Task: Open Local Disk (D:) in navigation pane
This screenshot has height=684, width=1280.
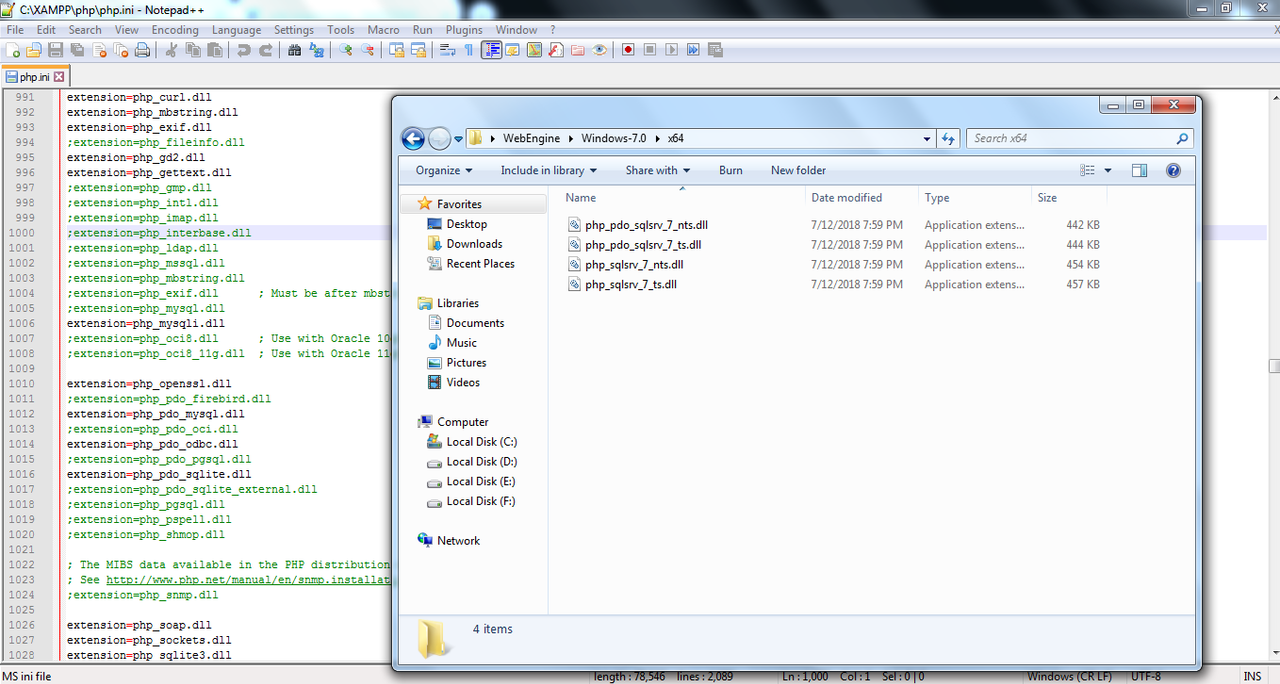Action: 481,461
